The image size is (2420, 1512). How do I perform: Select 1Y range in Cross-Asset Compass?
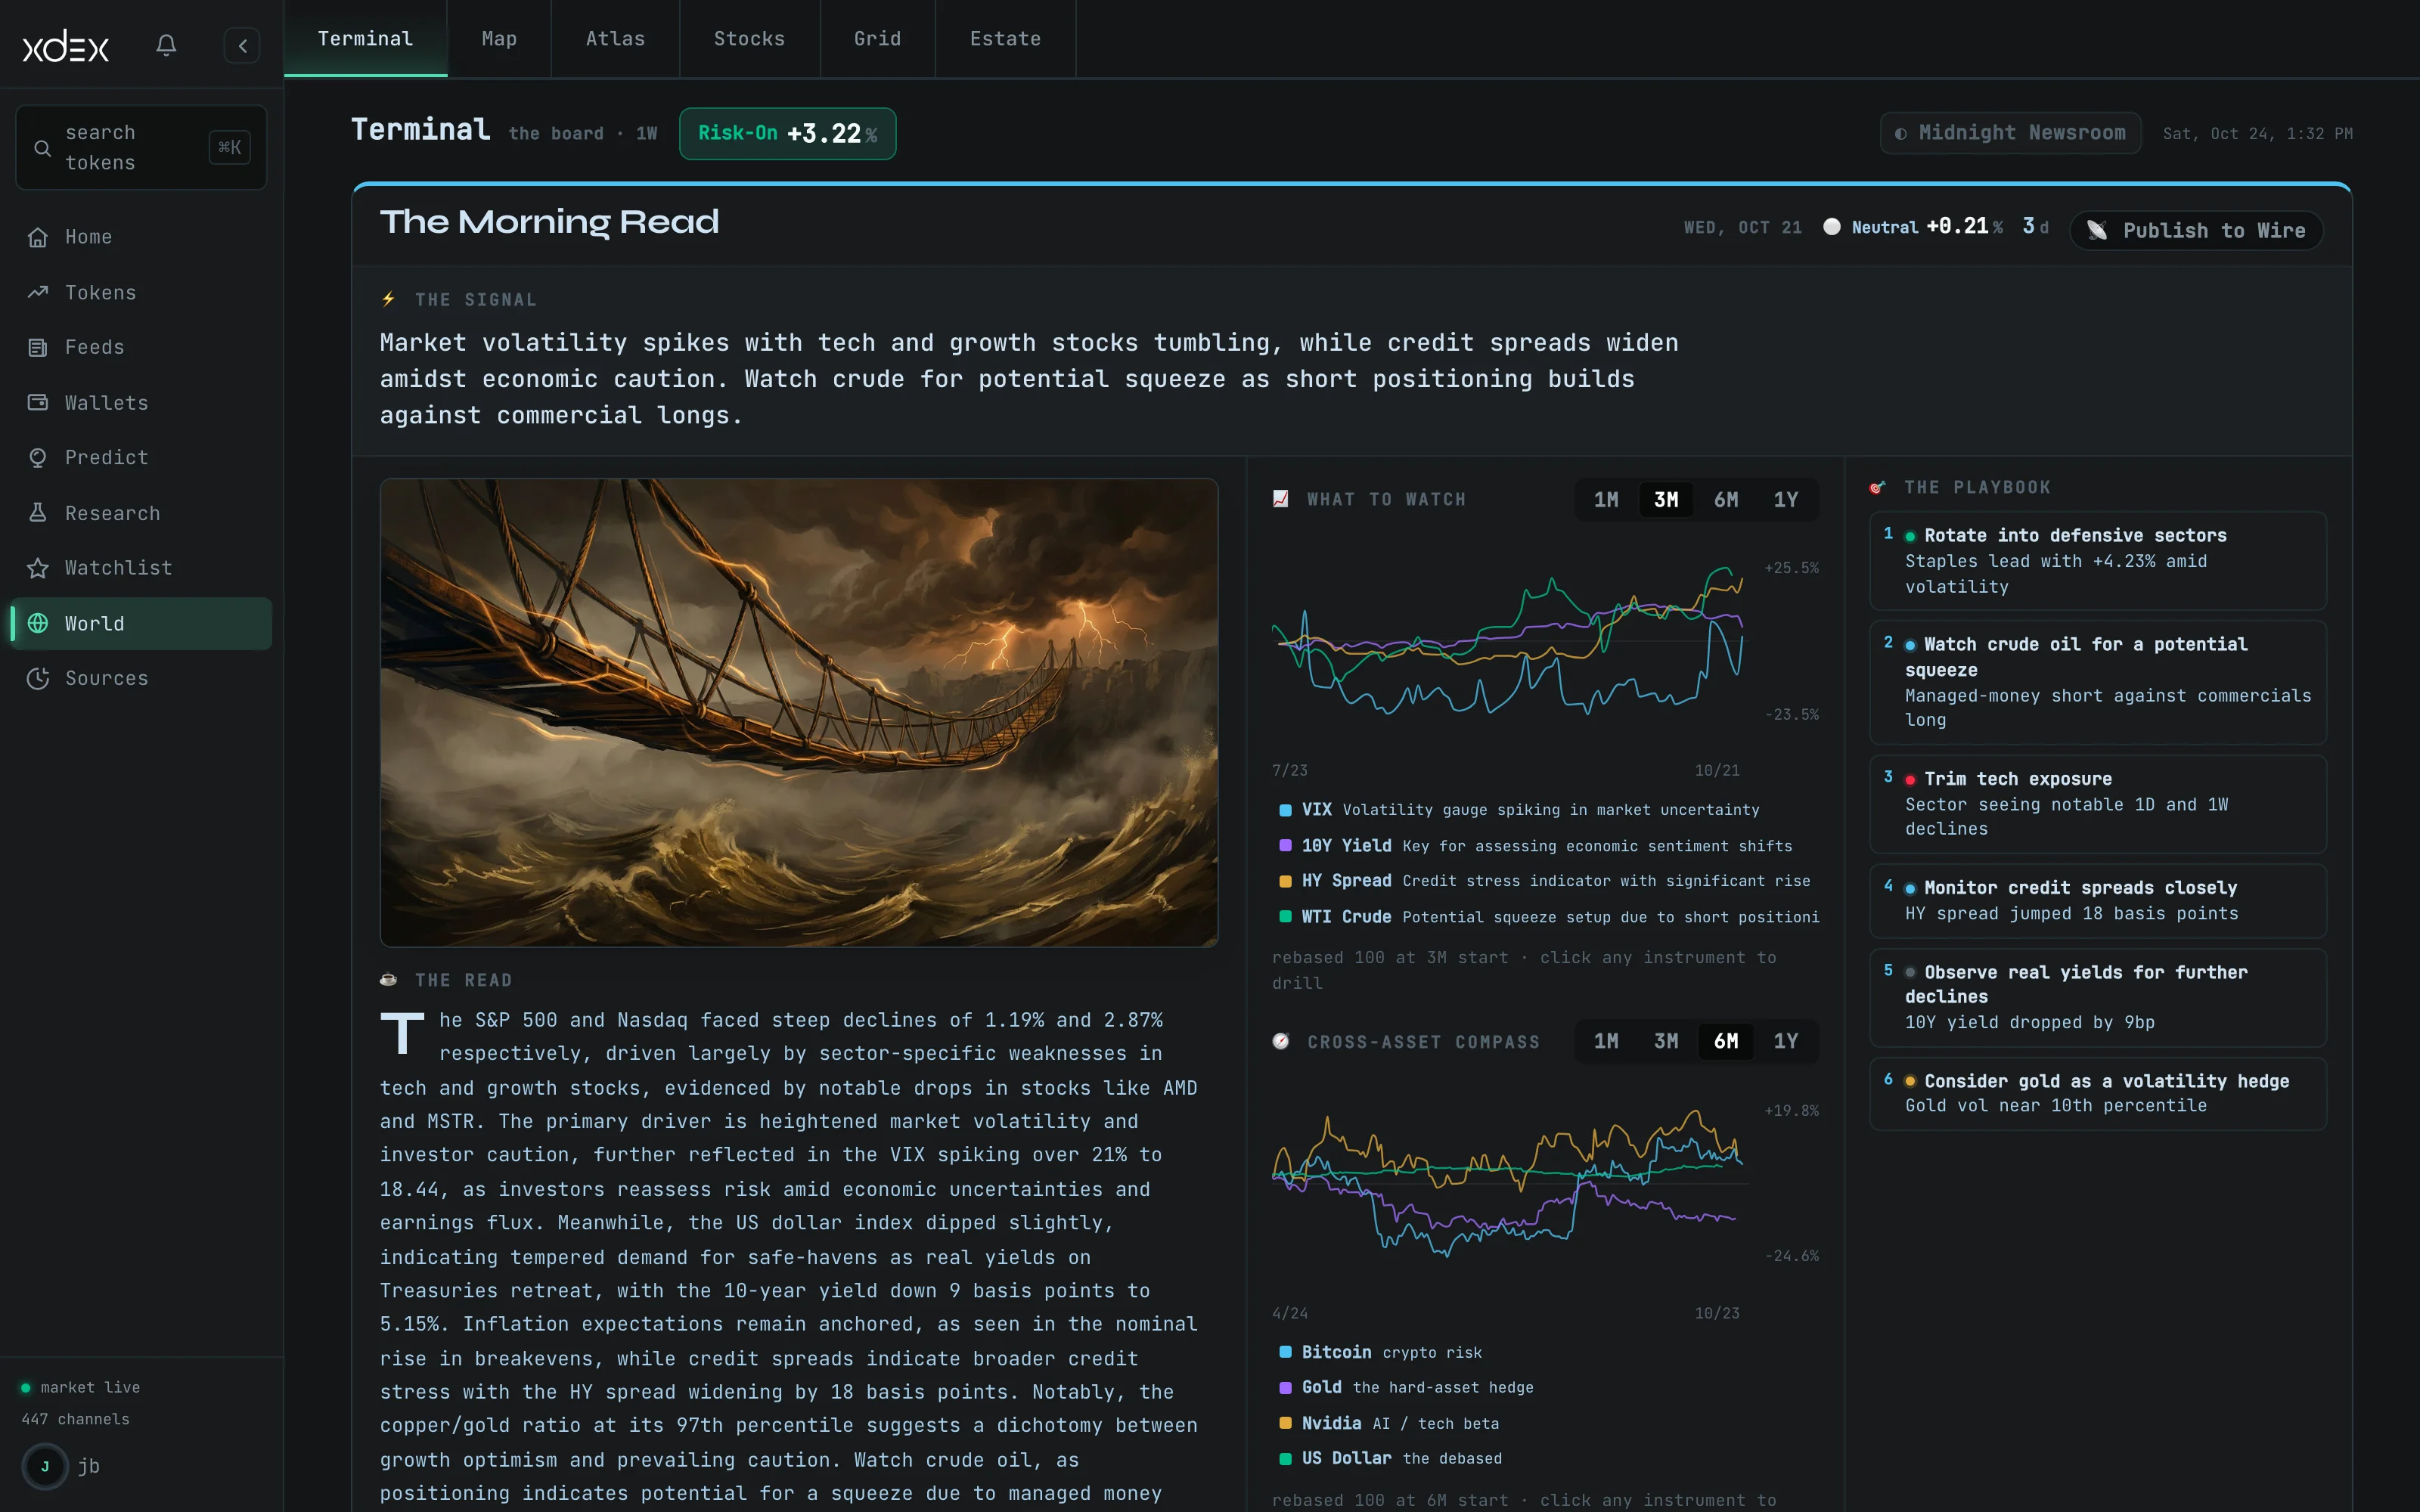tap(1786, 1041)
